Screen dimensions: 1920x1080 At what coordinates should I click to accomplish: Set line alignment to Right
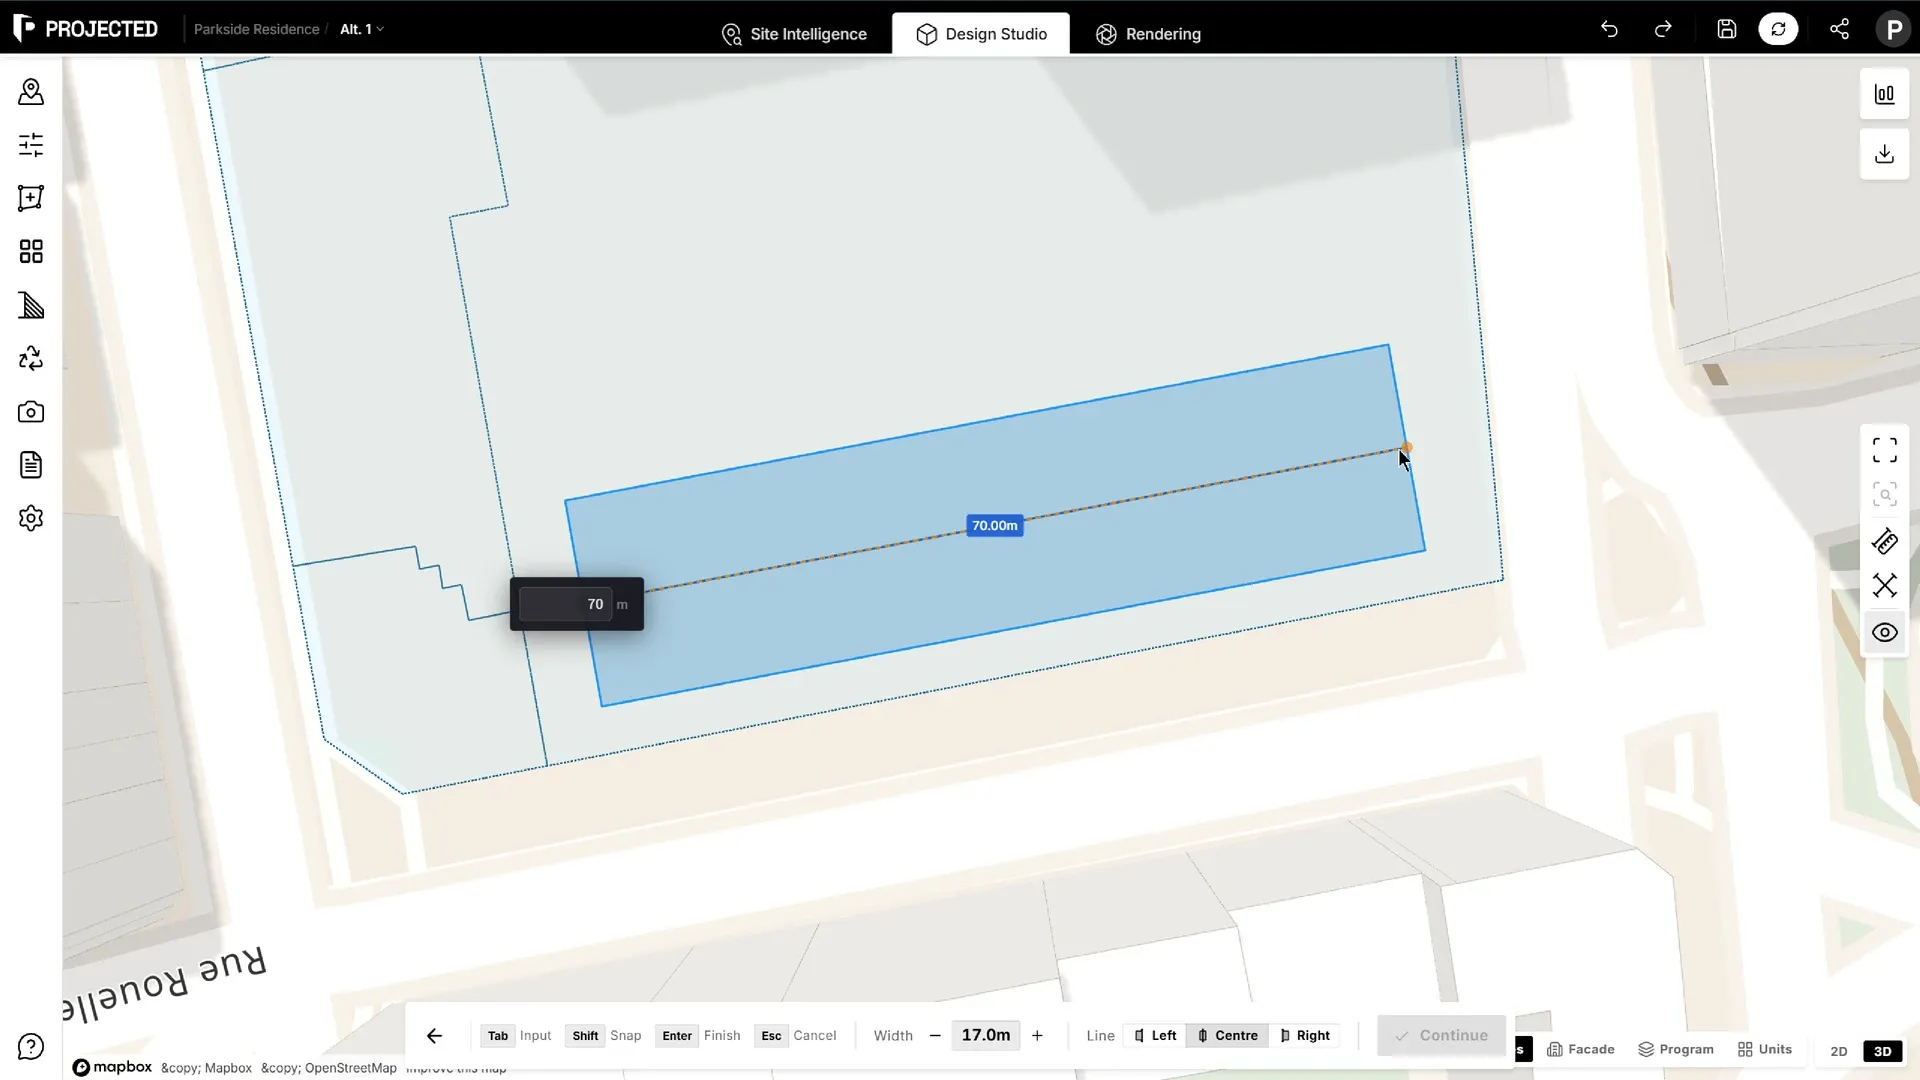pos(1304,1035)
